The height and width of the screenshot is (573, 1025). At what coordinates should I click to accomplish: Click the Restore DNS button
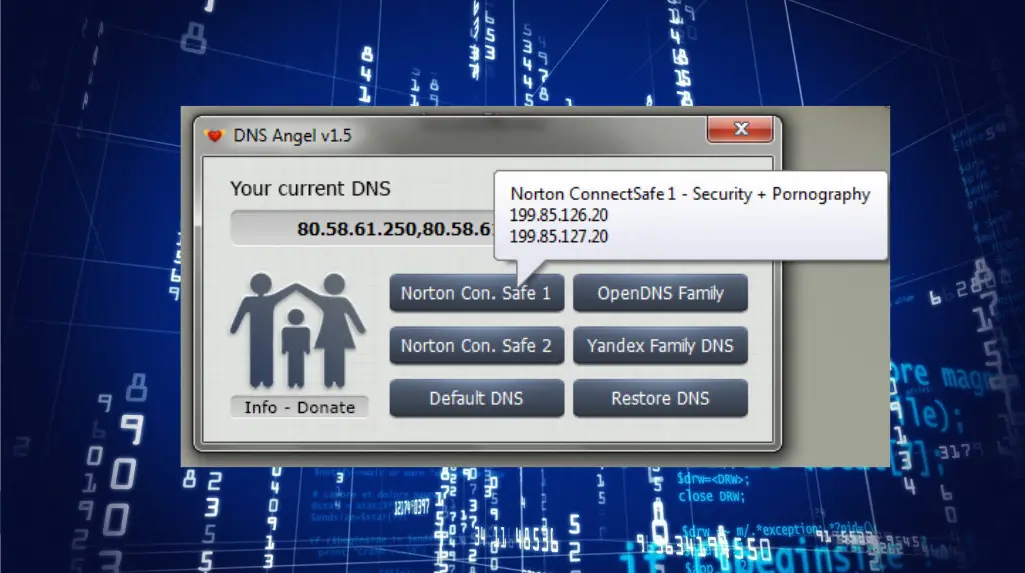(660, 399)
